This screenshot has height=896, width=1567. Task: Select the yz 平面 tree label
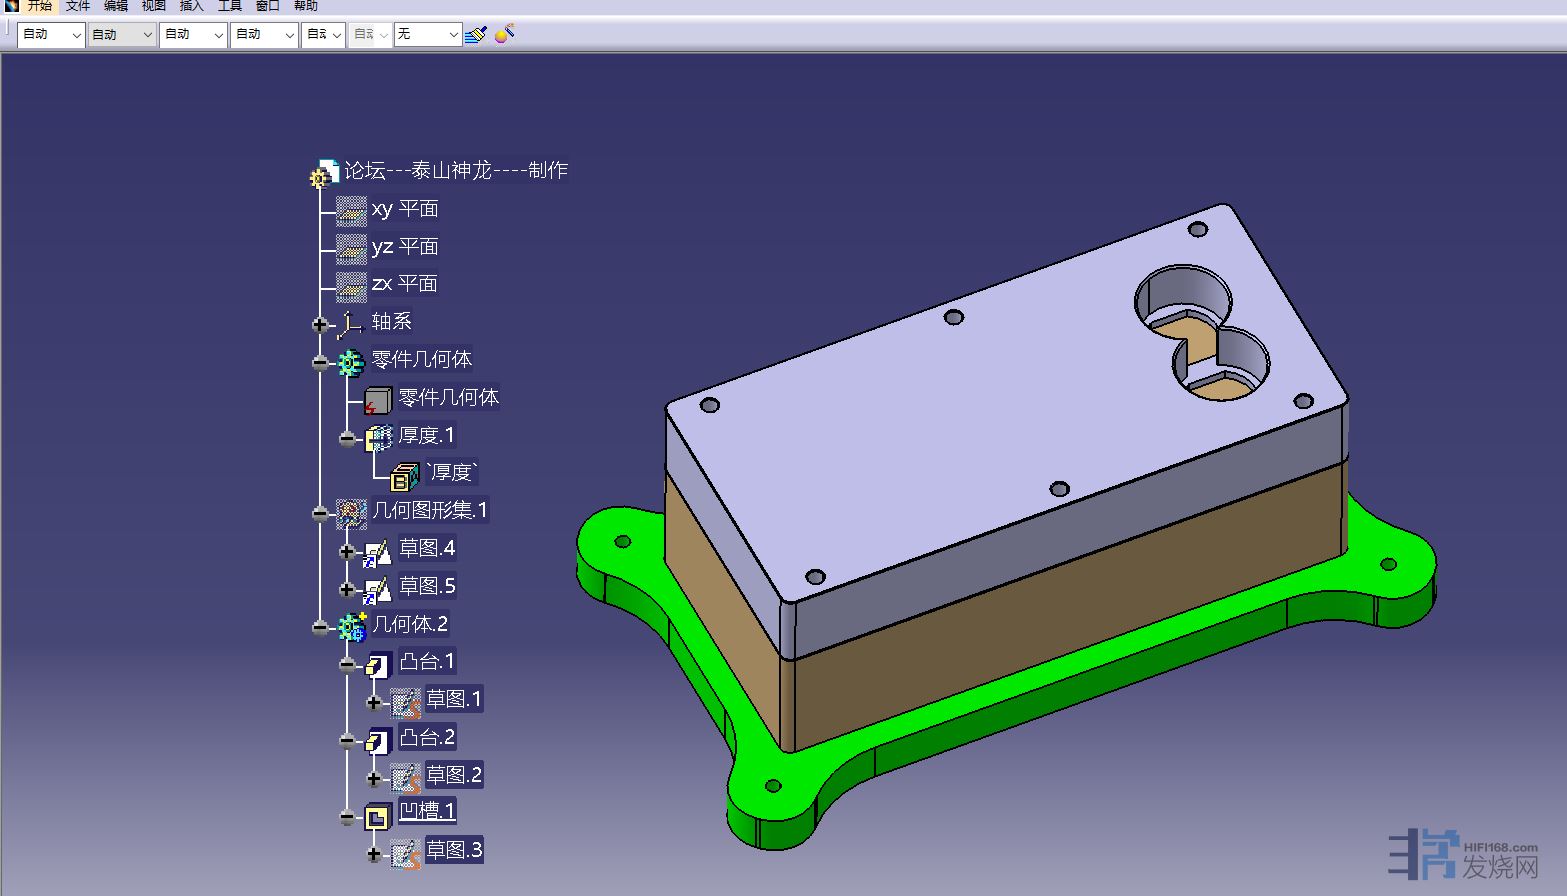click(x=405, y=247)
